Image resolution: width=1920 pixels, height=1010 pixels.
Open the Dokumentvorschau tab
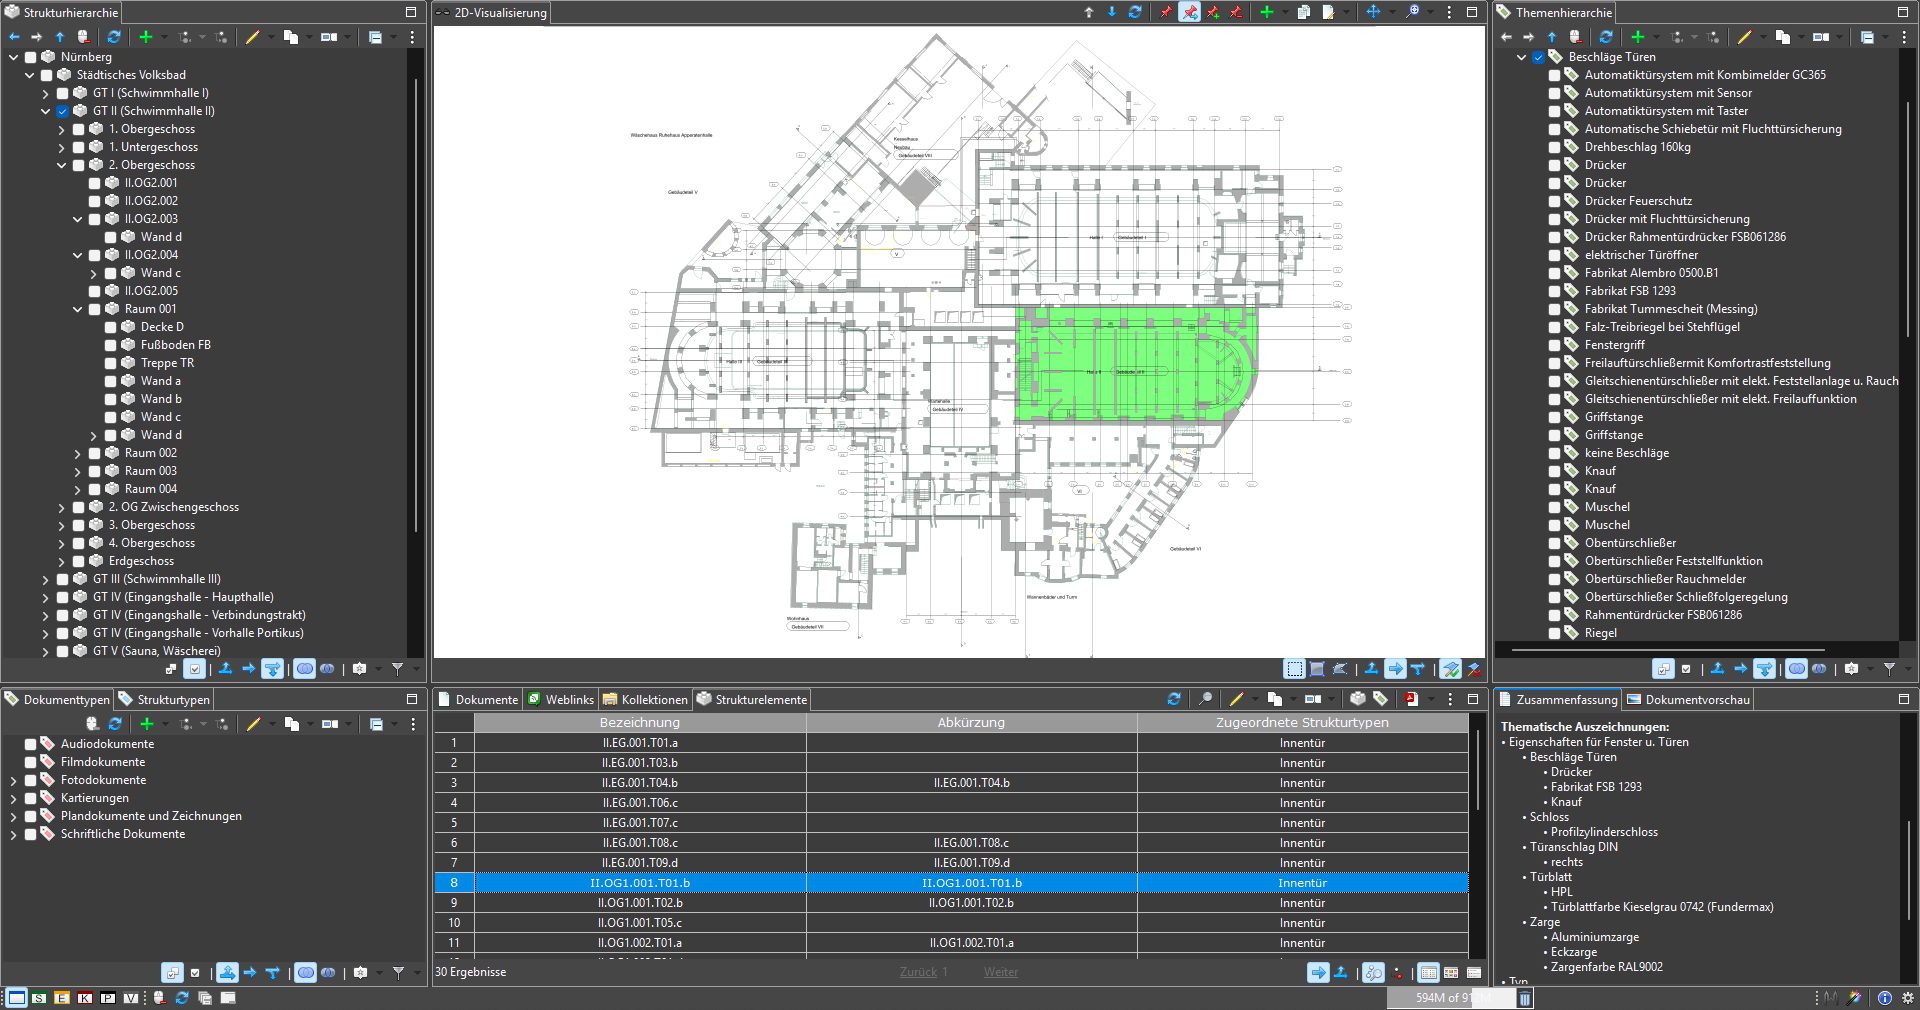pyautogui.click(x=1696, y=699)
